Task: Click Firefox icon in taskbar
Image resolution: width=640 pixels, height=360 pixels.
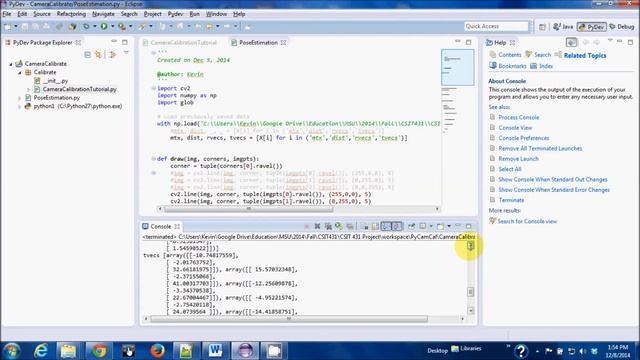Action: [x=157, y=351]
